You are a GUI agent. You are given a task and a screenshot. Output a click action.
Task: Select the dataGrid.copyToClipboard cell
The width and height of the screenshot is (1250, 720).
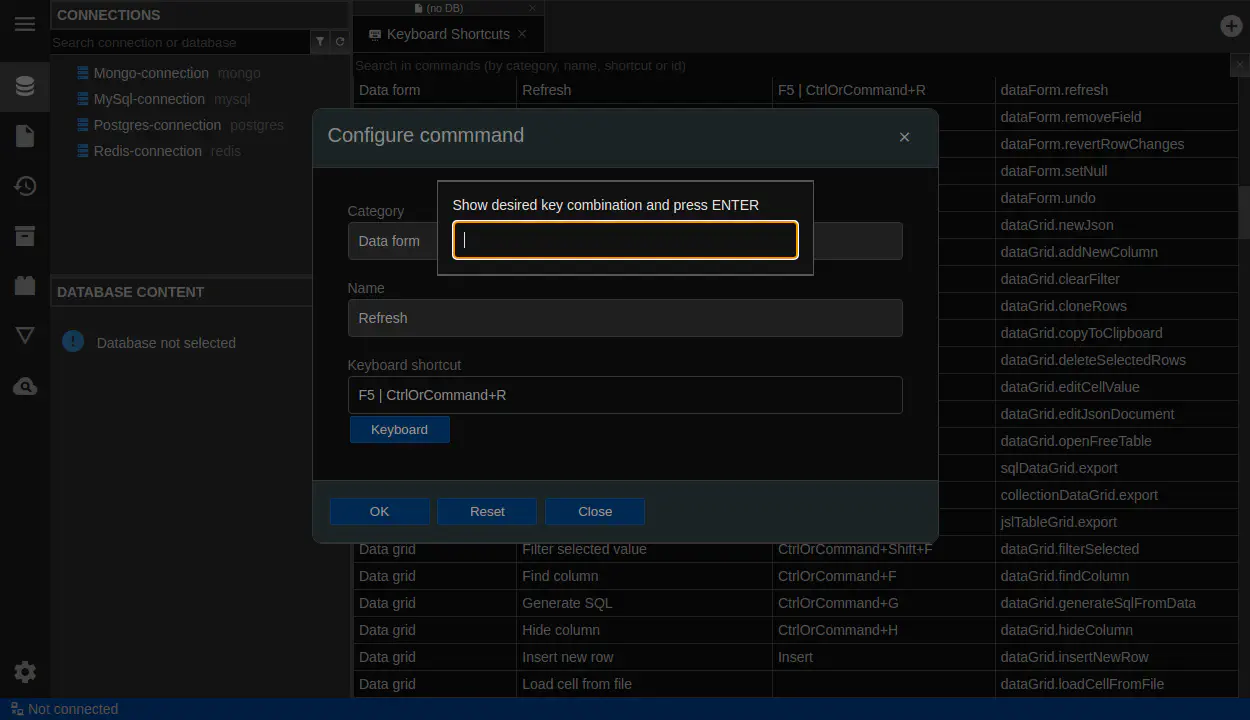(x=1116, y=333)
